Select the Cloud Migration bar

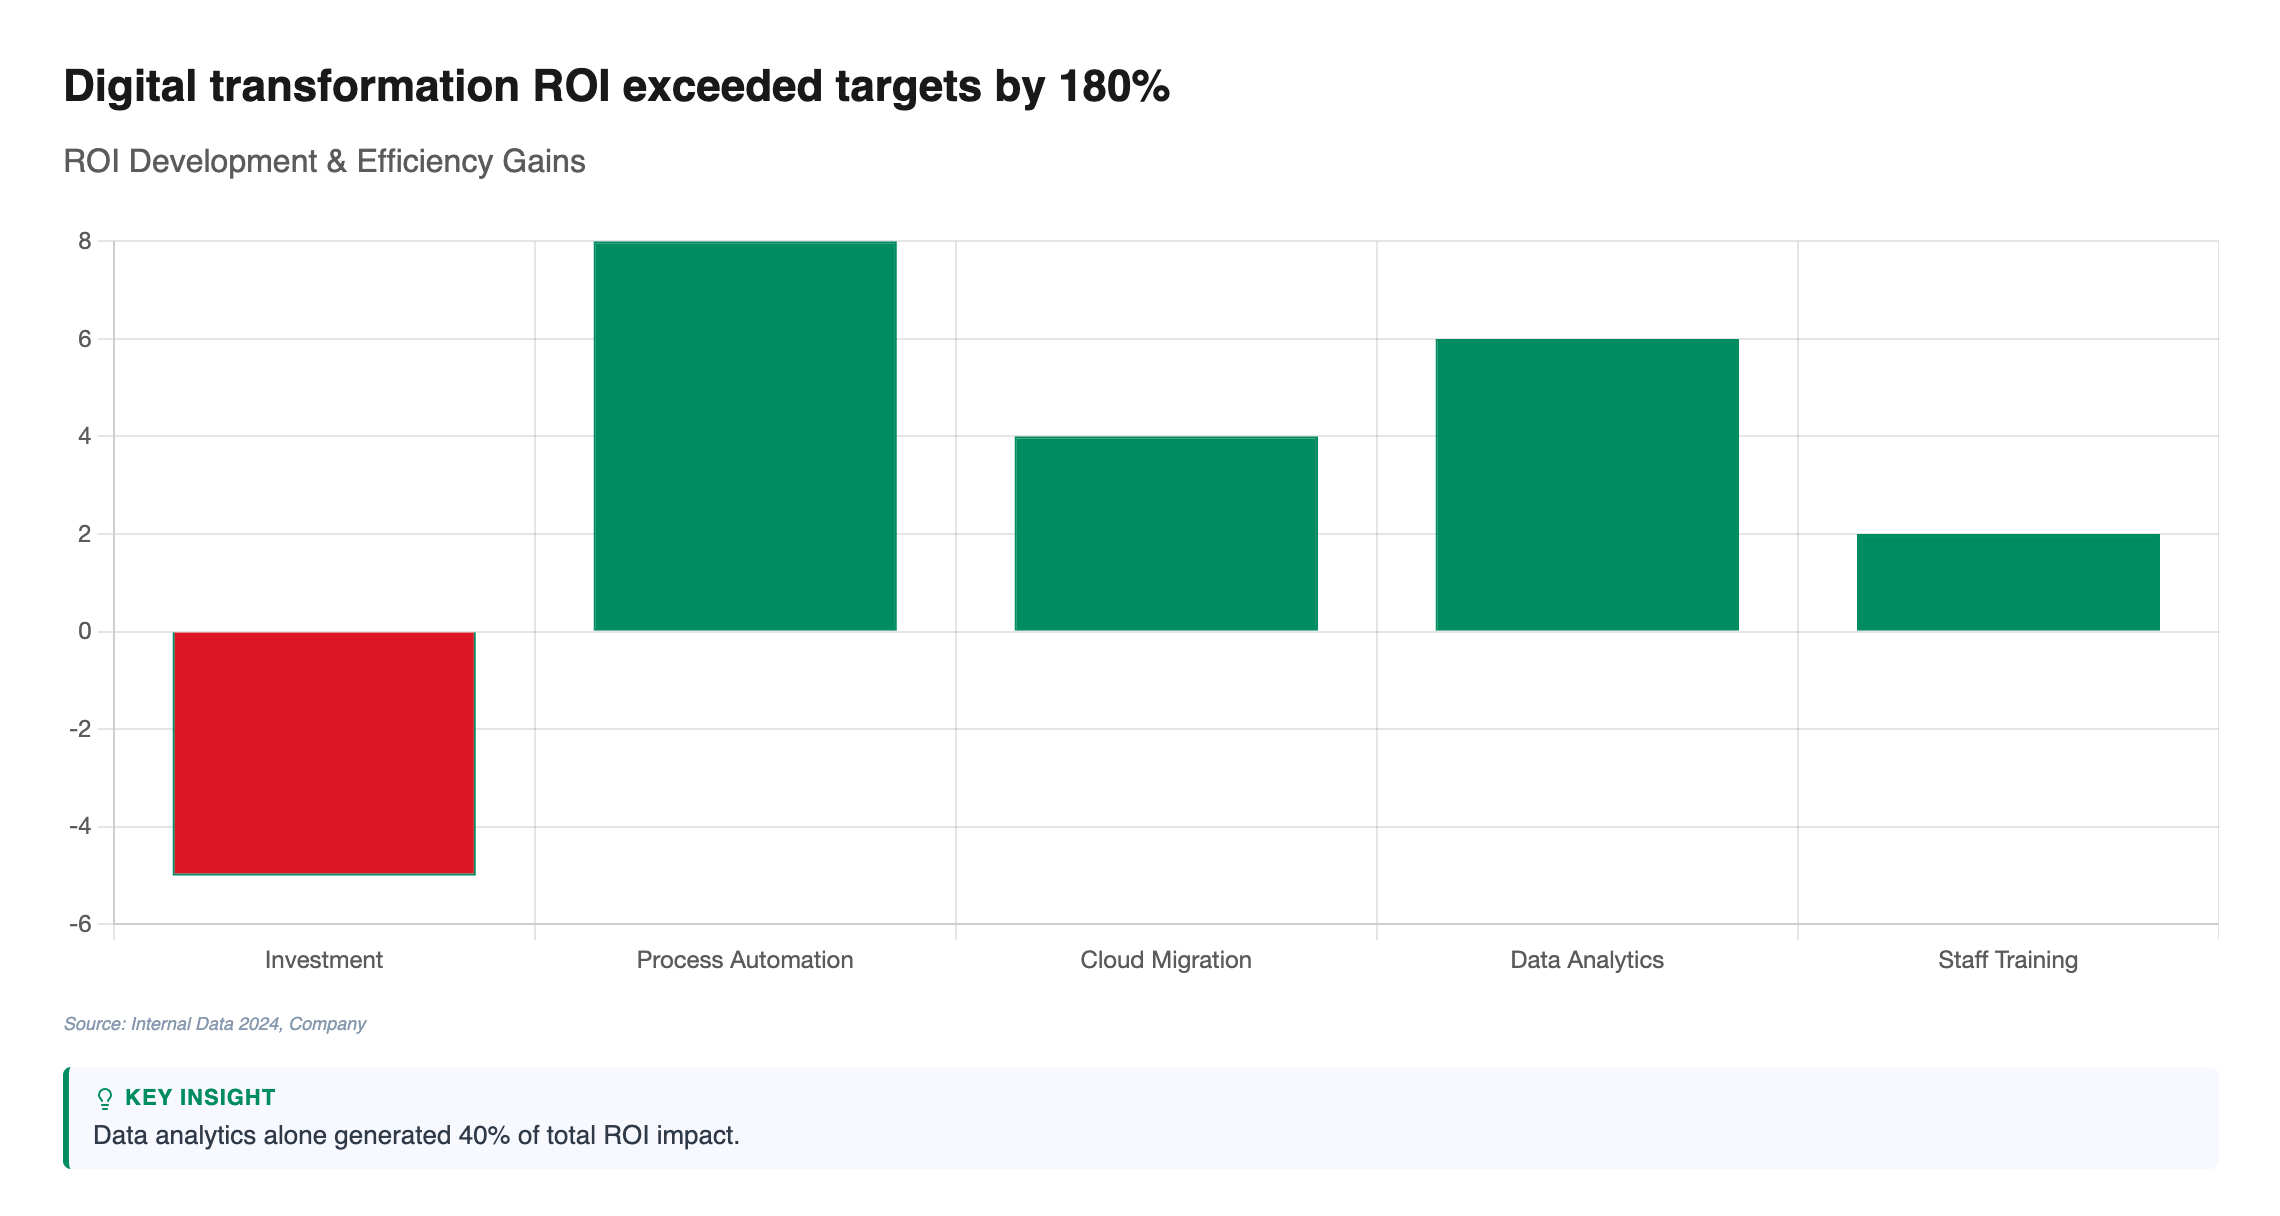(1166, 533)
